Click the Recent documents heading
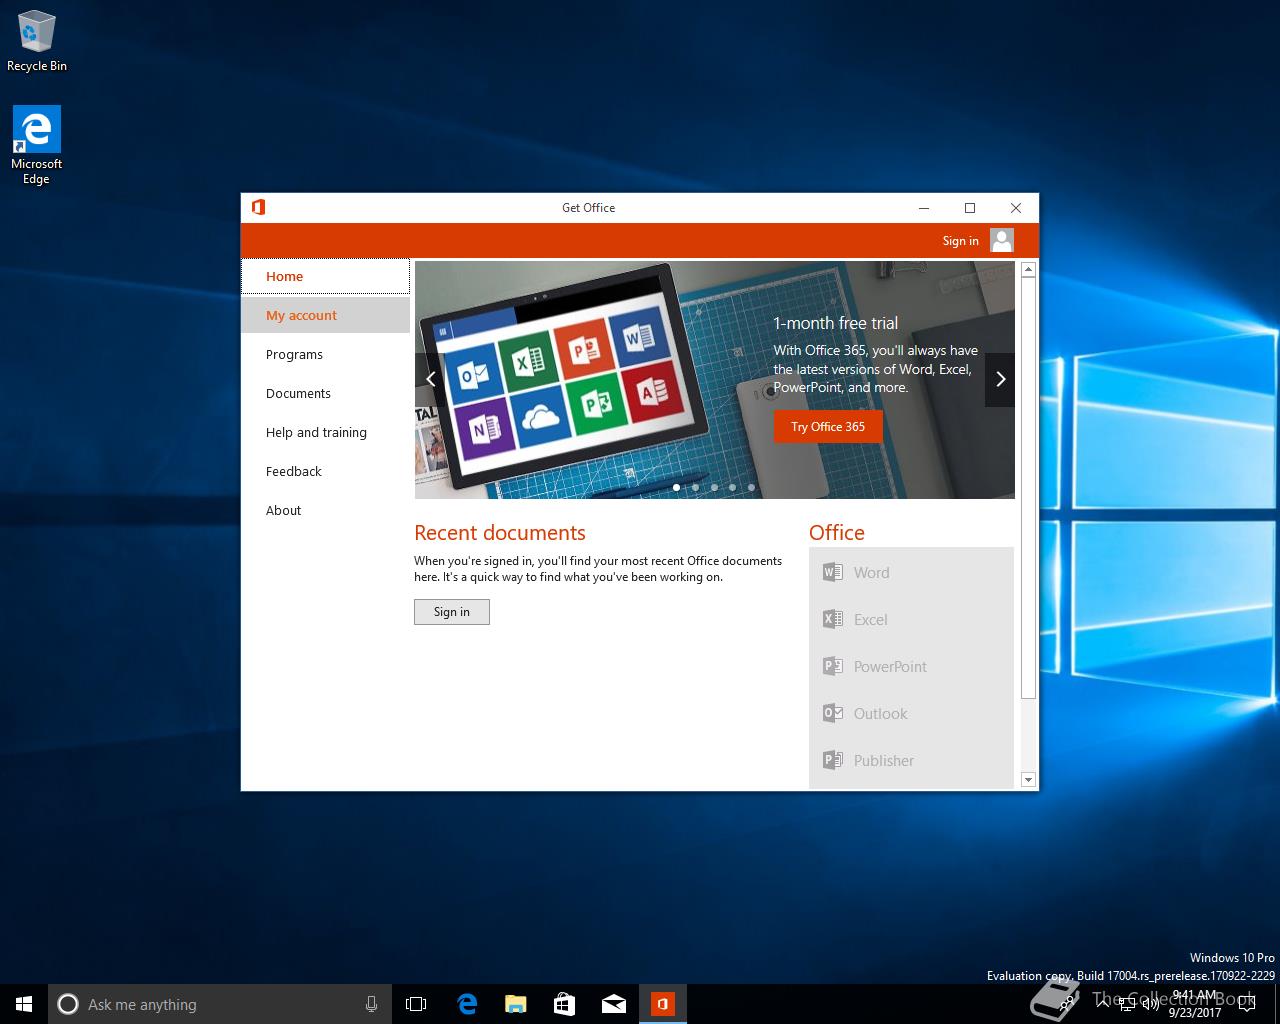1280x1024 pixels. 500,533
